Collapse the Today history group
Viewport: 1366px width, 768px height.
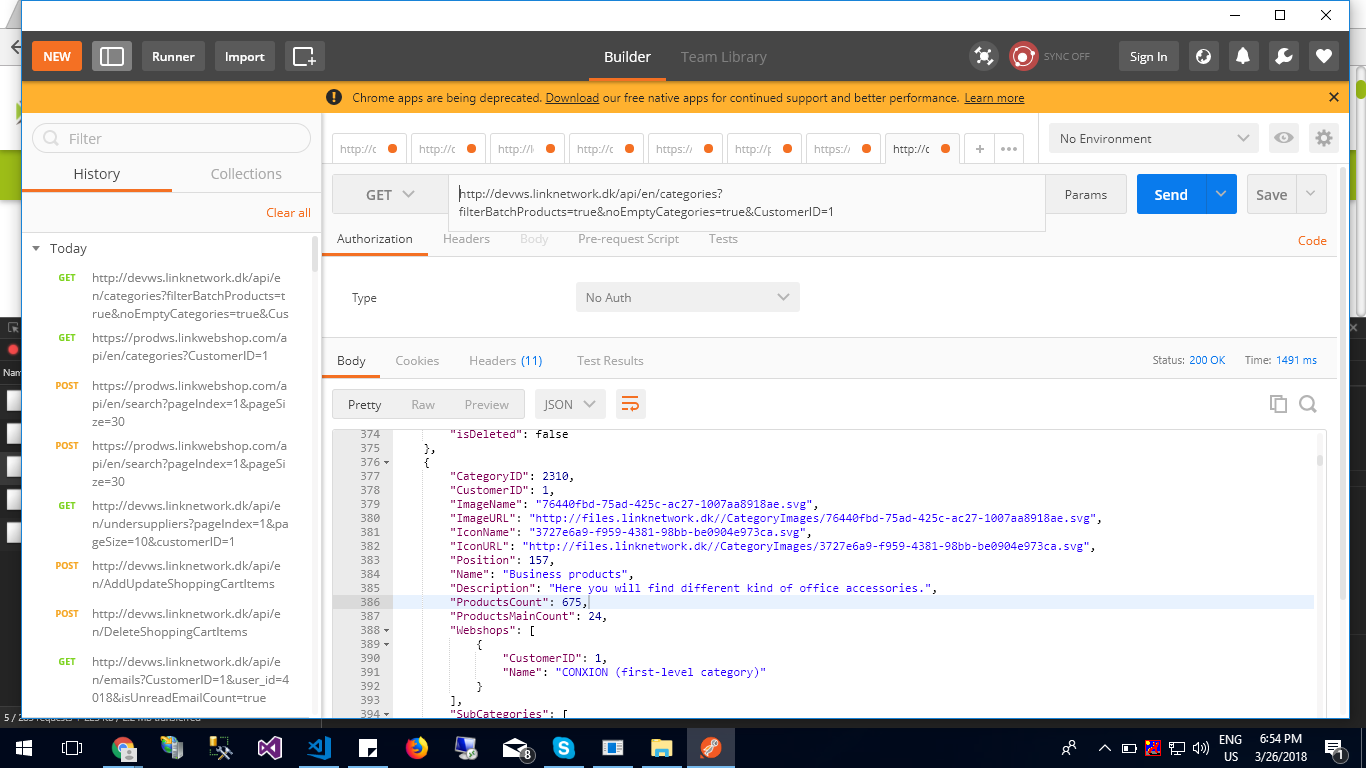click(x=36, y=248)
